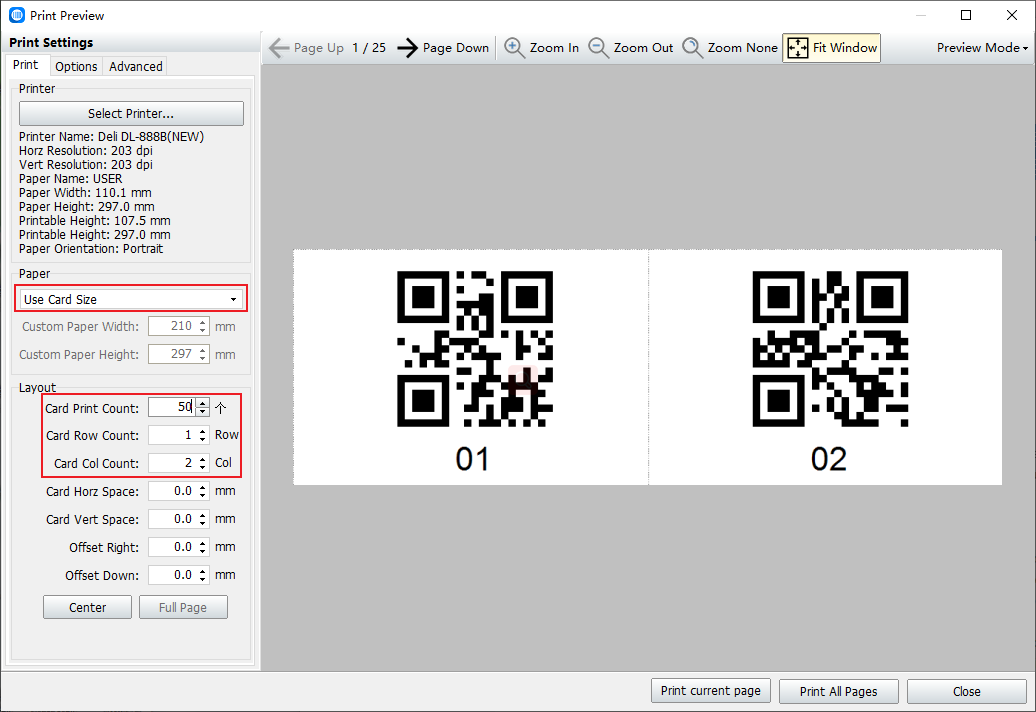Select the QR code card labeled 01
Screen dimensions: 1036x712
471,367
